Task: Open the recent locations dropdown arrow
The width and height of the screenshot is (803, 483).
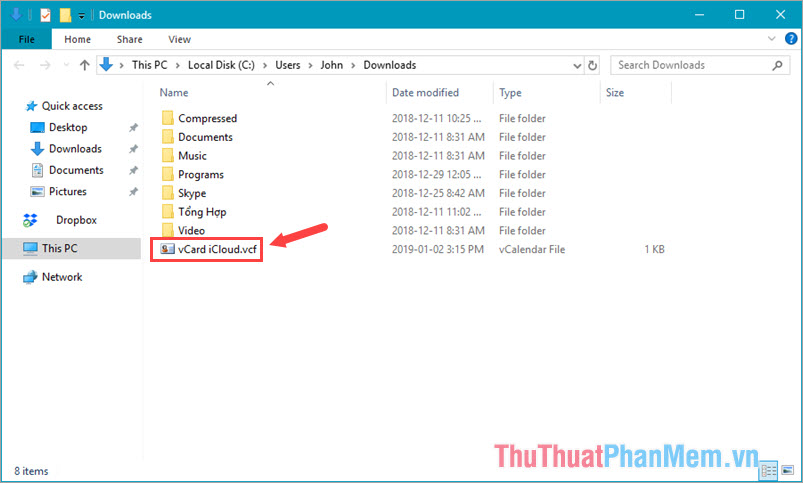Action: pyautogui.click(x=66, y=65)
